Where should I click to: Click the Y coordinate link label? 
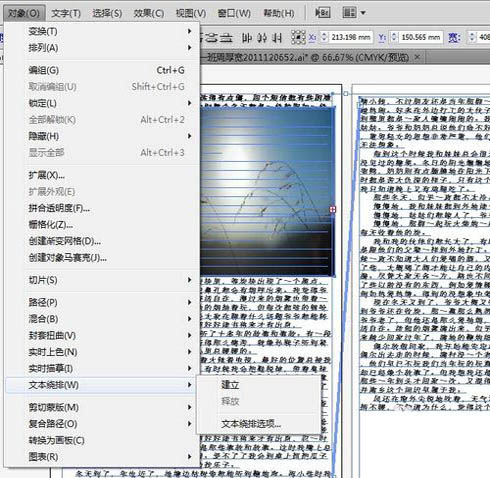click(382, 37)
